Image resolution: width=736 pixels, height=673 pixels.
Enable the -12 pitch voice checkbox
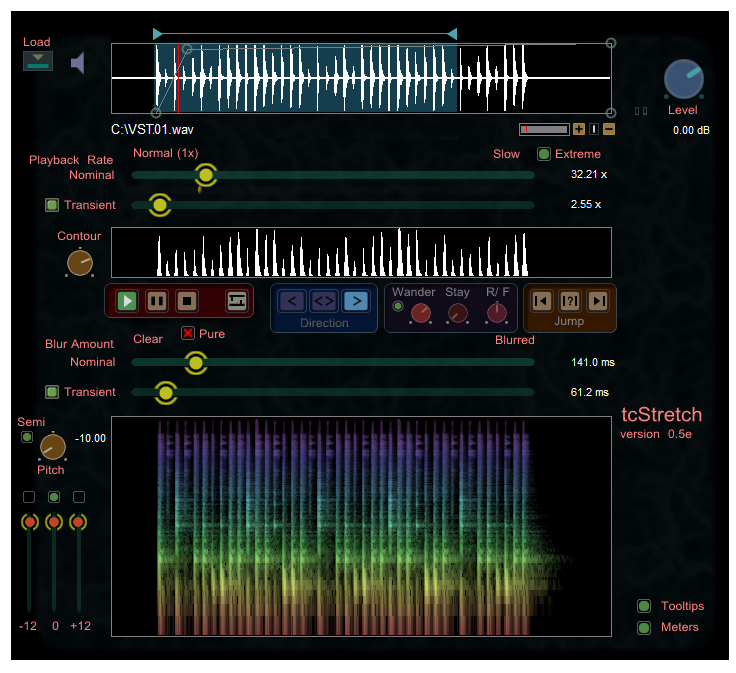coord(29,497)
